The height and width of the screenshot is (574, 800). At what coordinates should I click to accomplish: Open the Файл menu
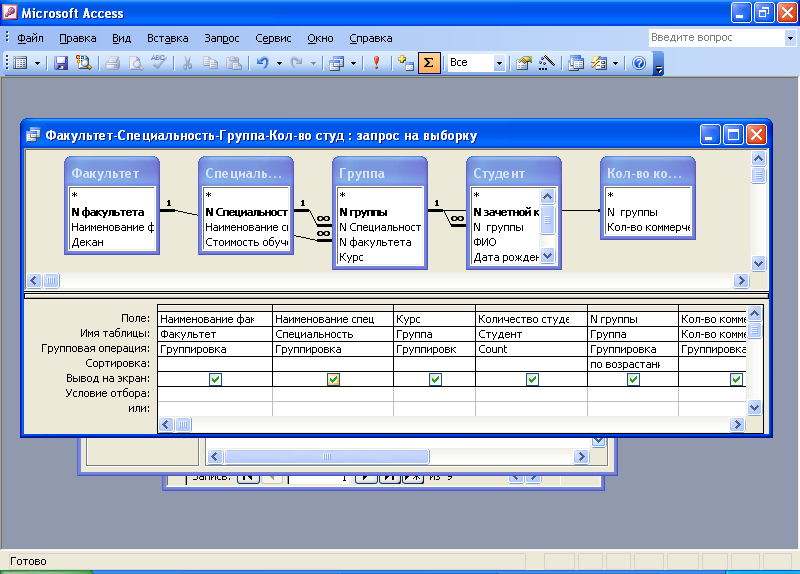click(x=30, y=38)
